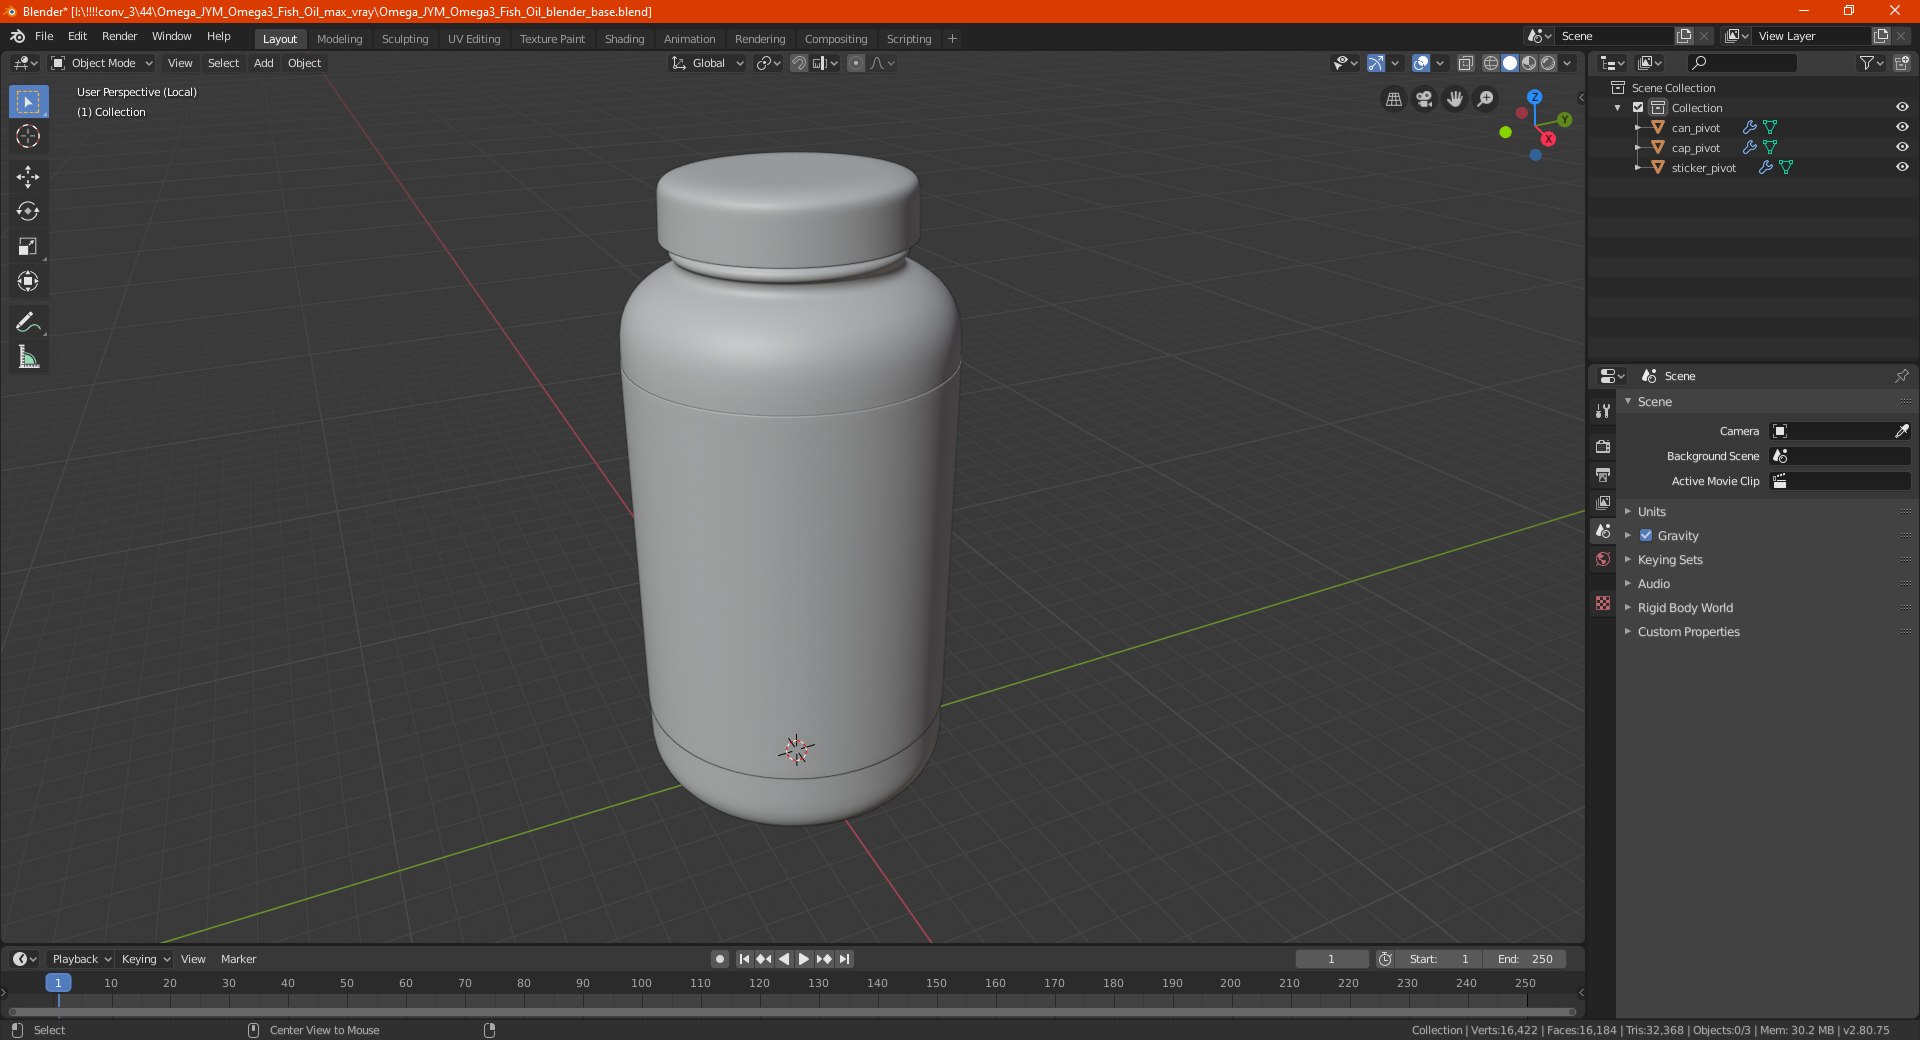Click the Marker menu in the timeline

pos(238,959)
